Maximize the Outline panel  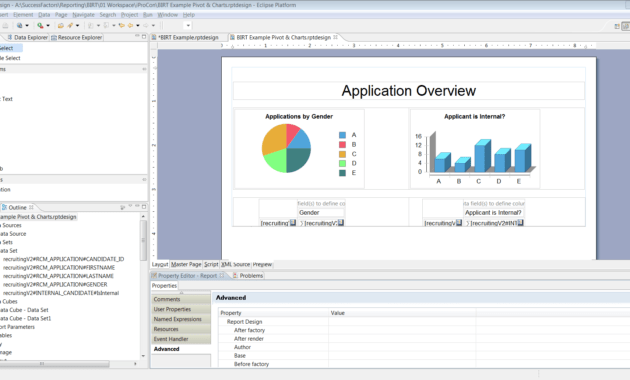click(144, 206)
